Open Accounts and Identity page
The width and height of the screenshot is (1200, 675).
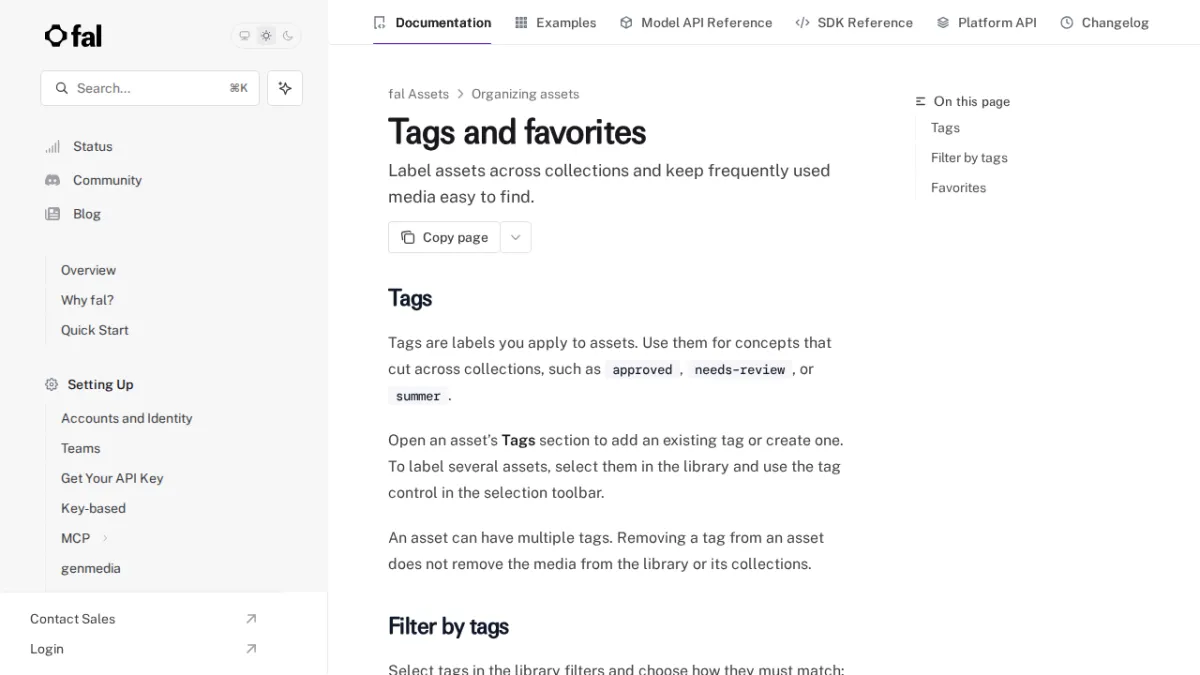127,418
